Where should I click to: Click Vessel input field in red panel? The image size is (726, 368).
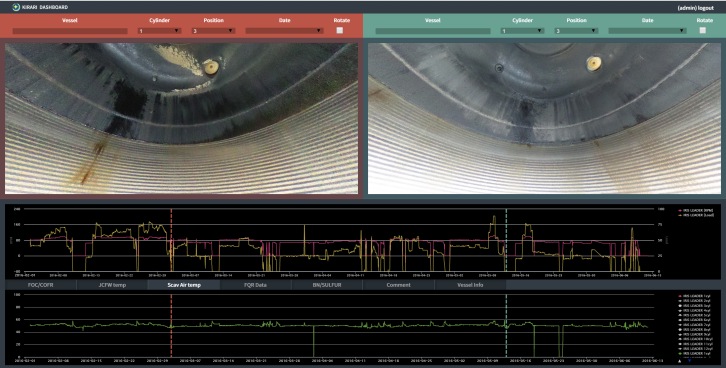[x=70, y=31]
